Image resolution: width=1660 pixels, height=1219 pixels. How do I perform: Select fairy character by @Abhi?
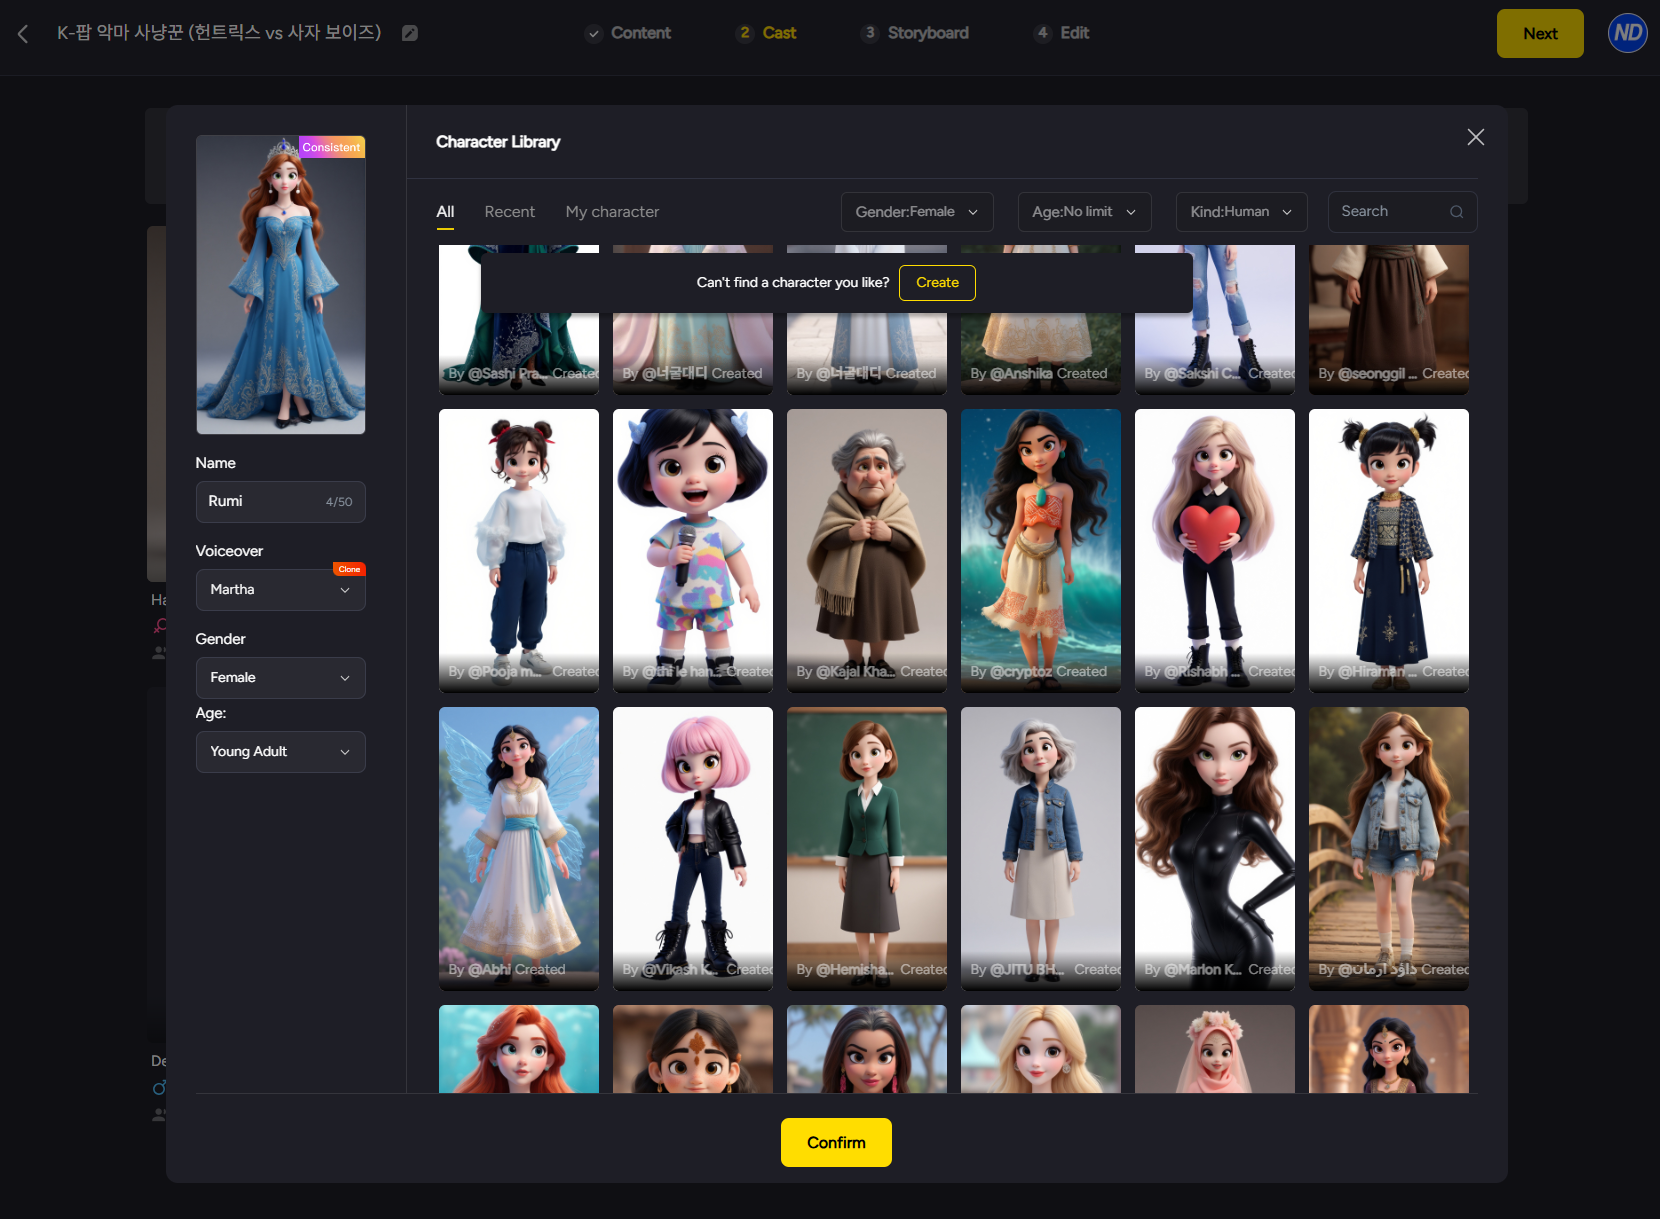point(519,849)
